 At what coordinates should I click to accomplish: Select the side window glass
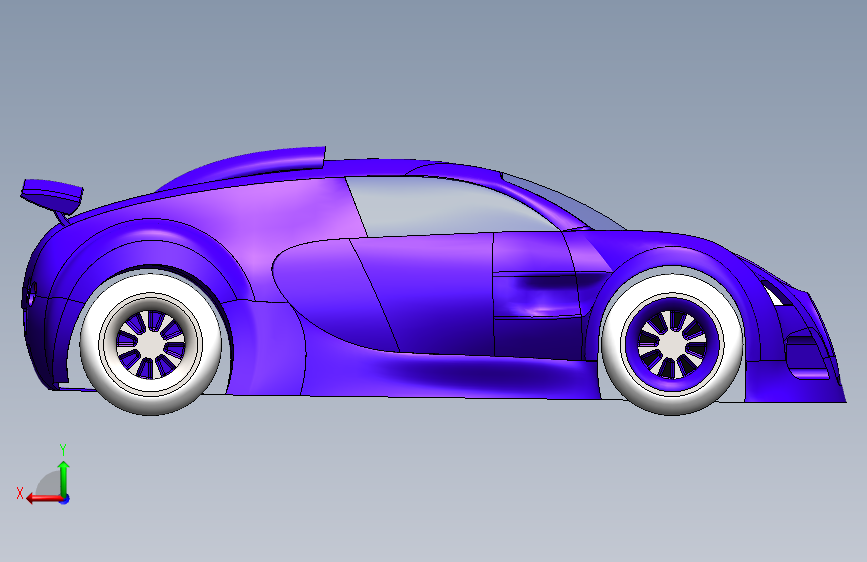pyautogui.click(x=449, y=205)
